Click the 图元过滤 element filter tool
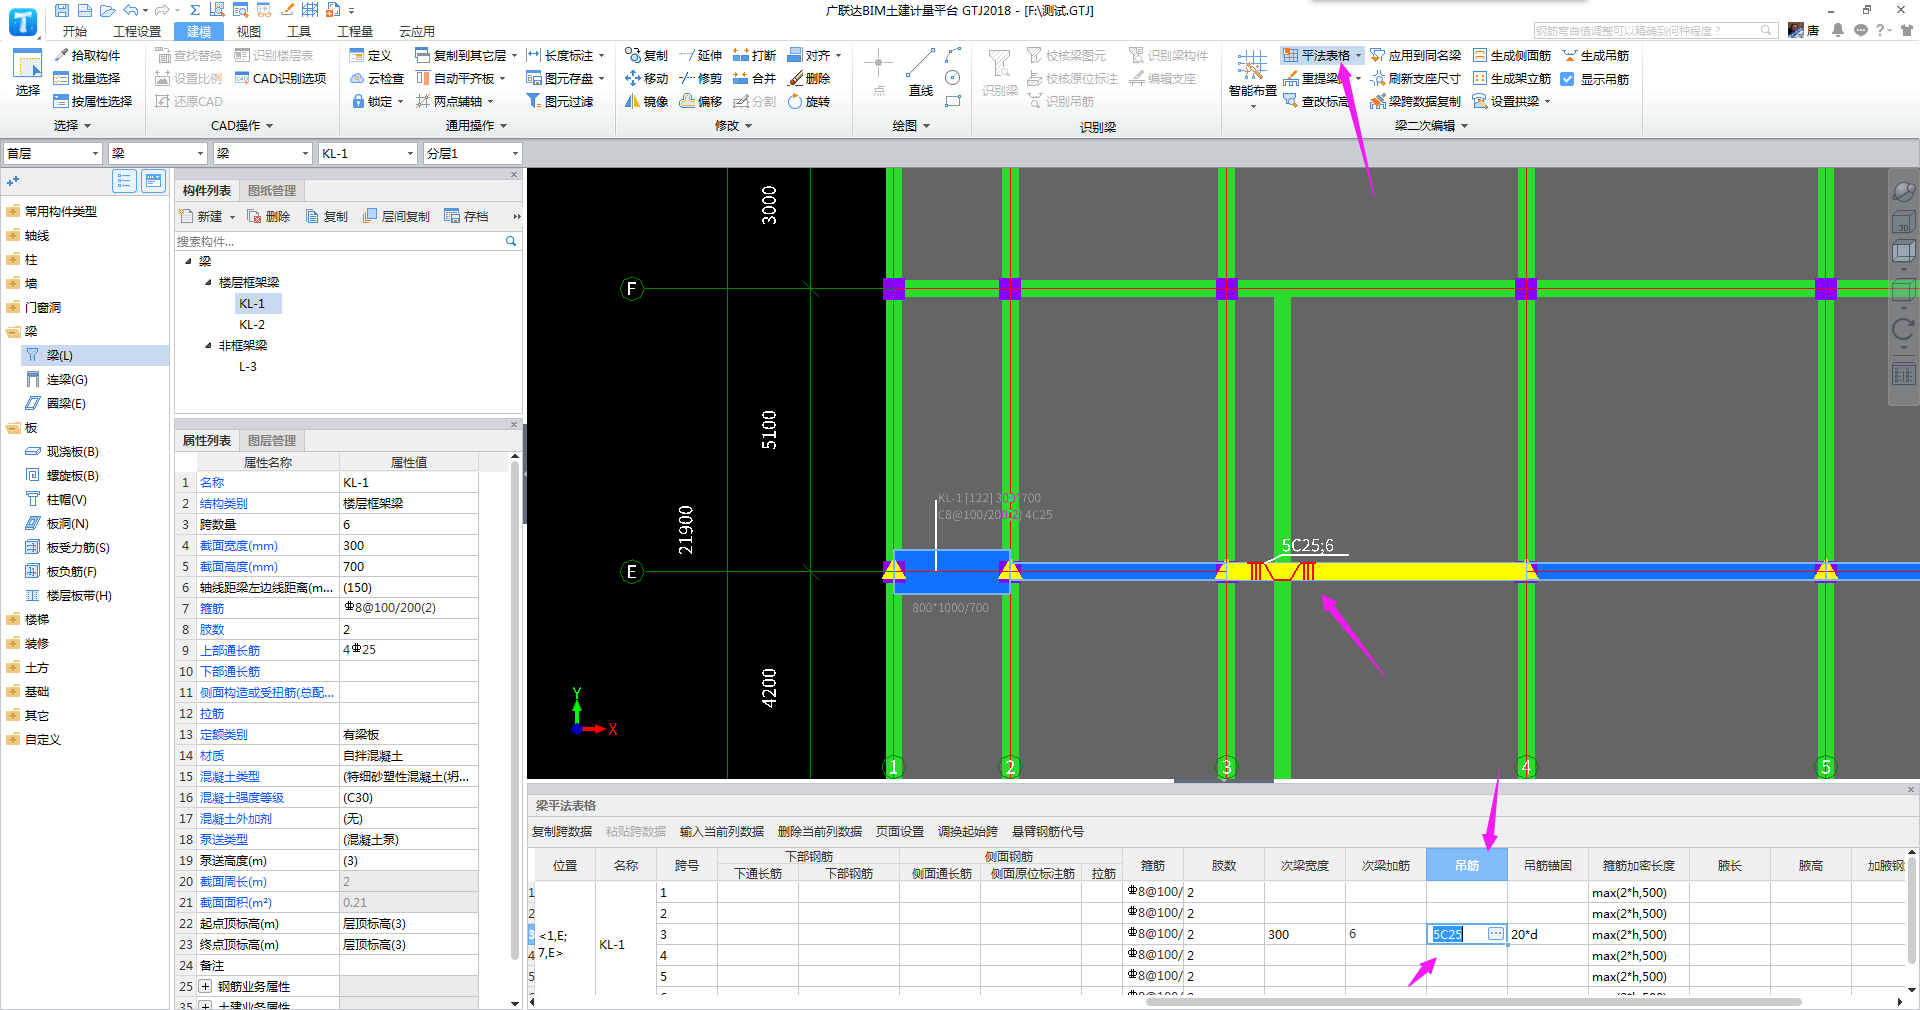The width and height of the screenshot is (1920, 1010). pos(560,101)
